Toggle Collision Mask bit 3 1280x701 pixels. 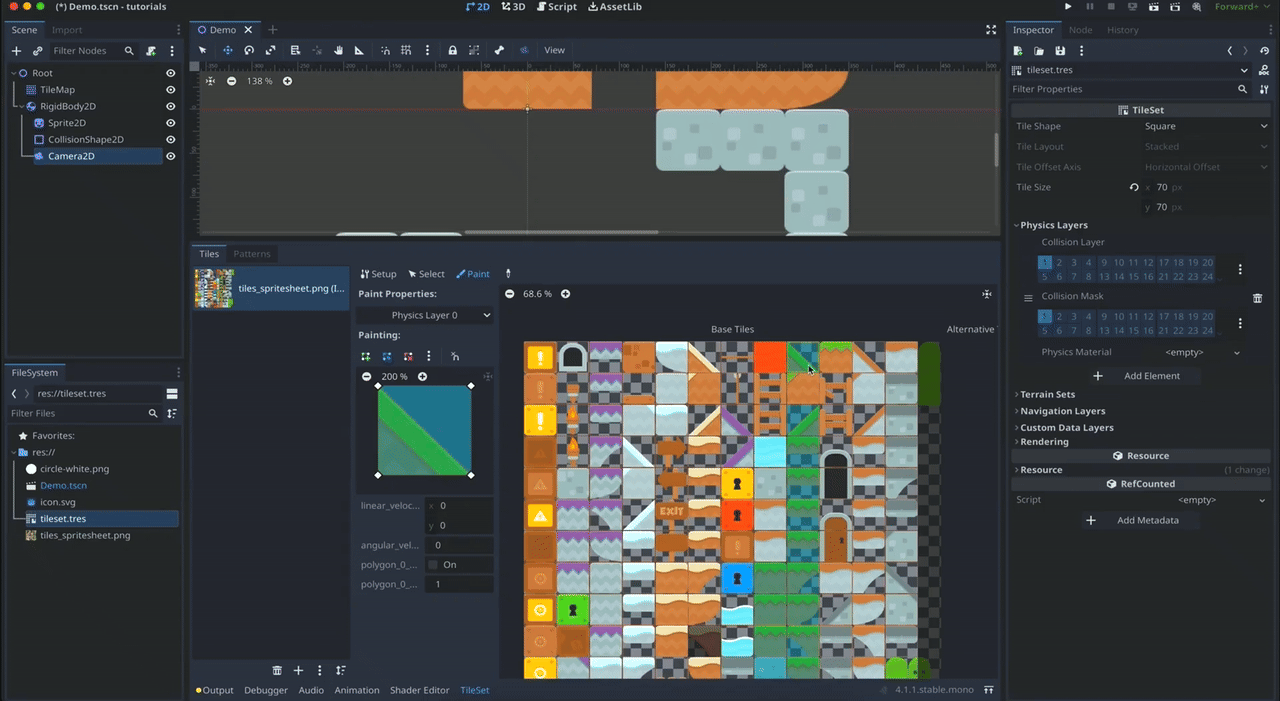click(1074, 317)
